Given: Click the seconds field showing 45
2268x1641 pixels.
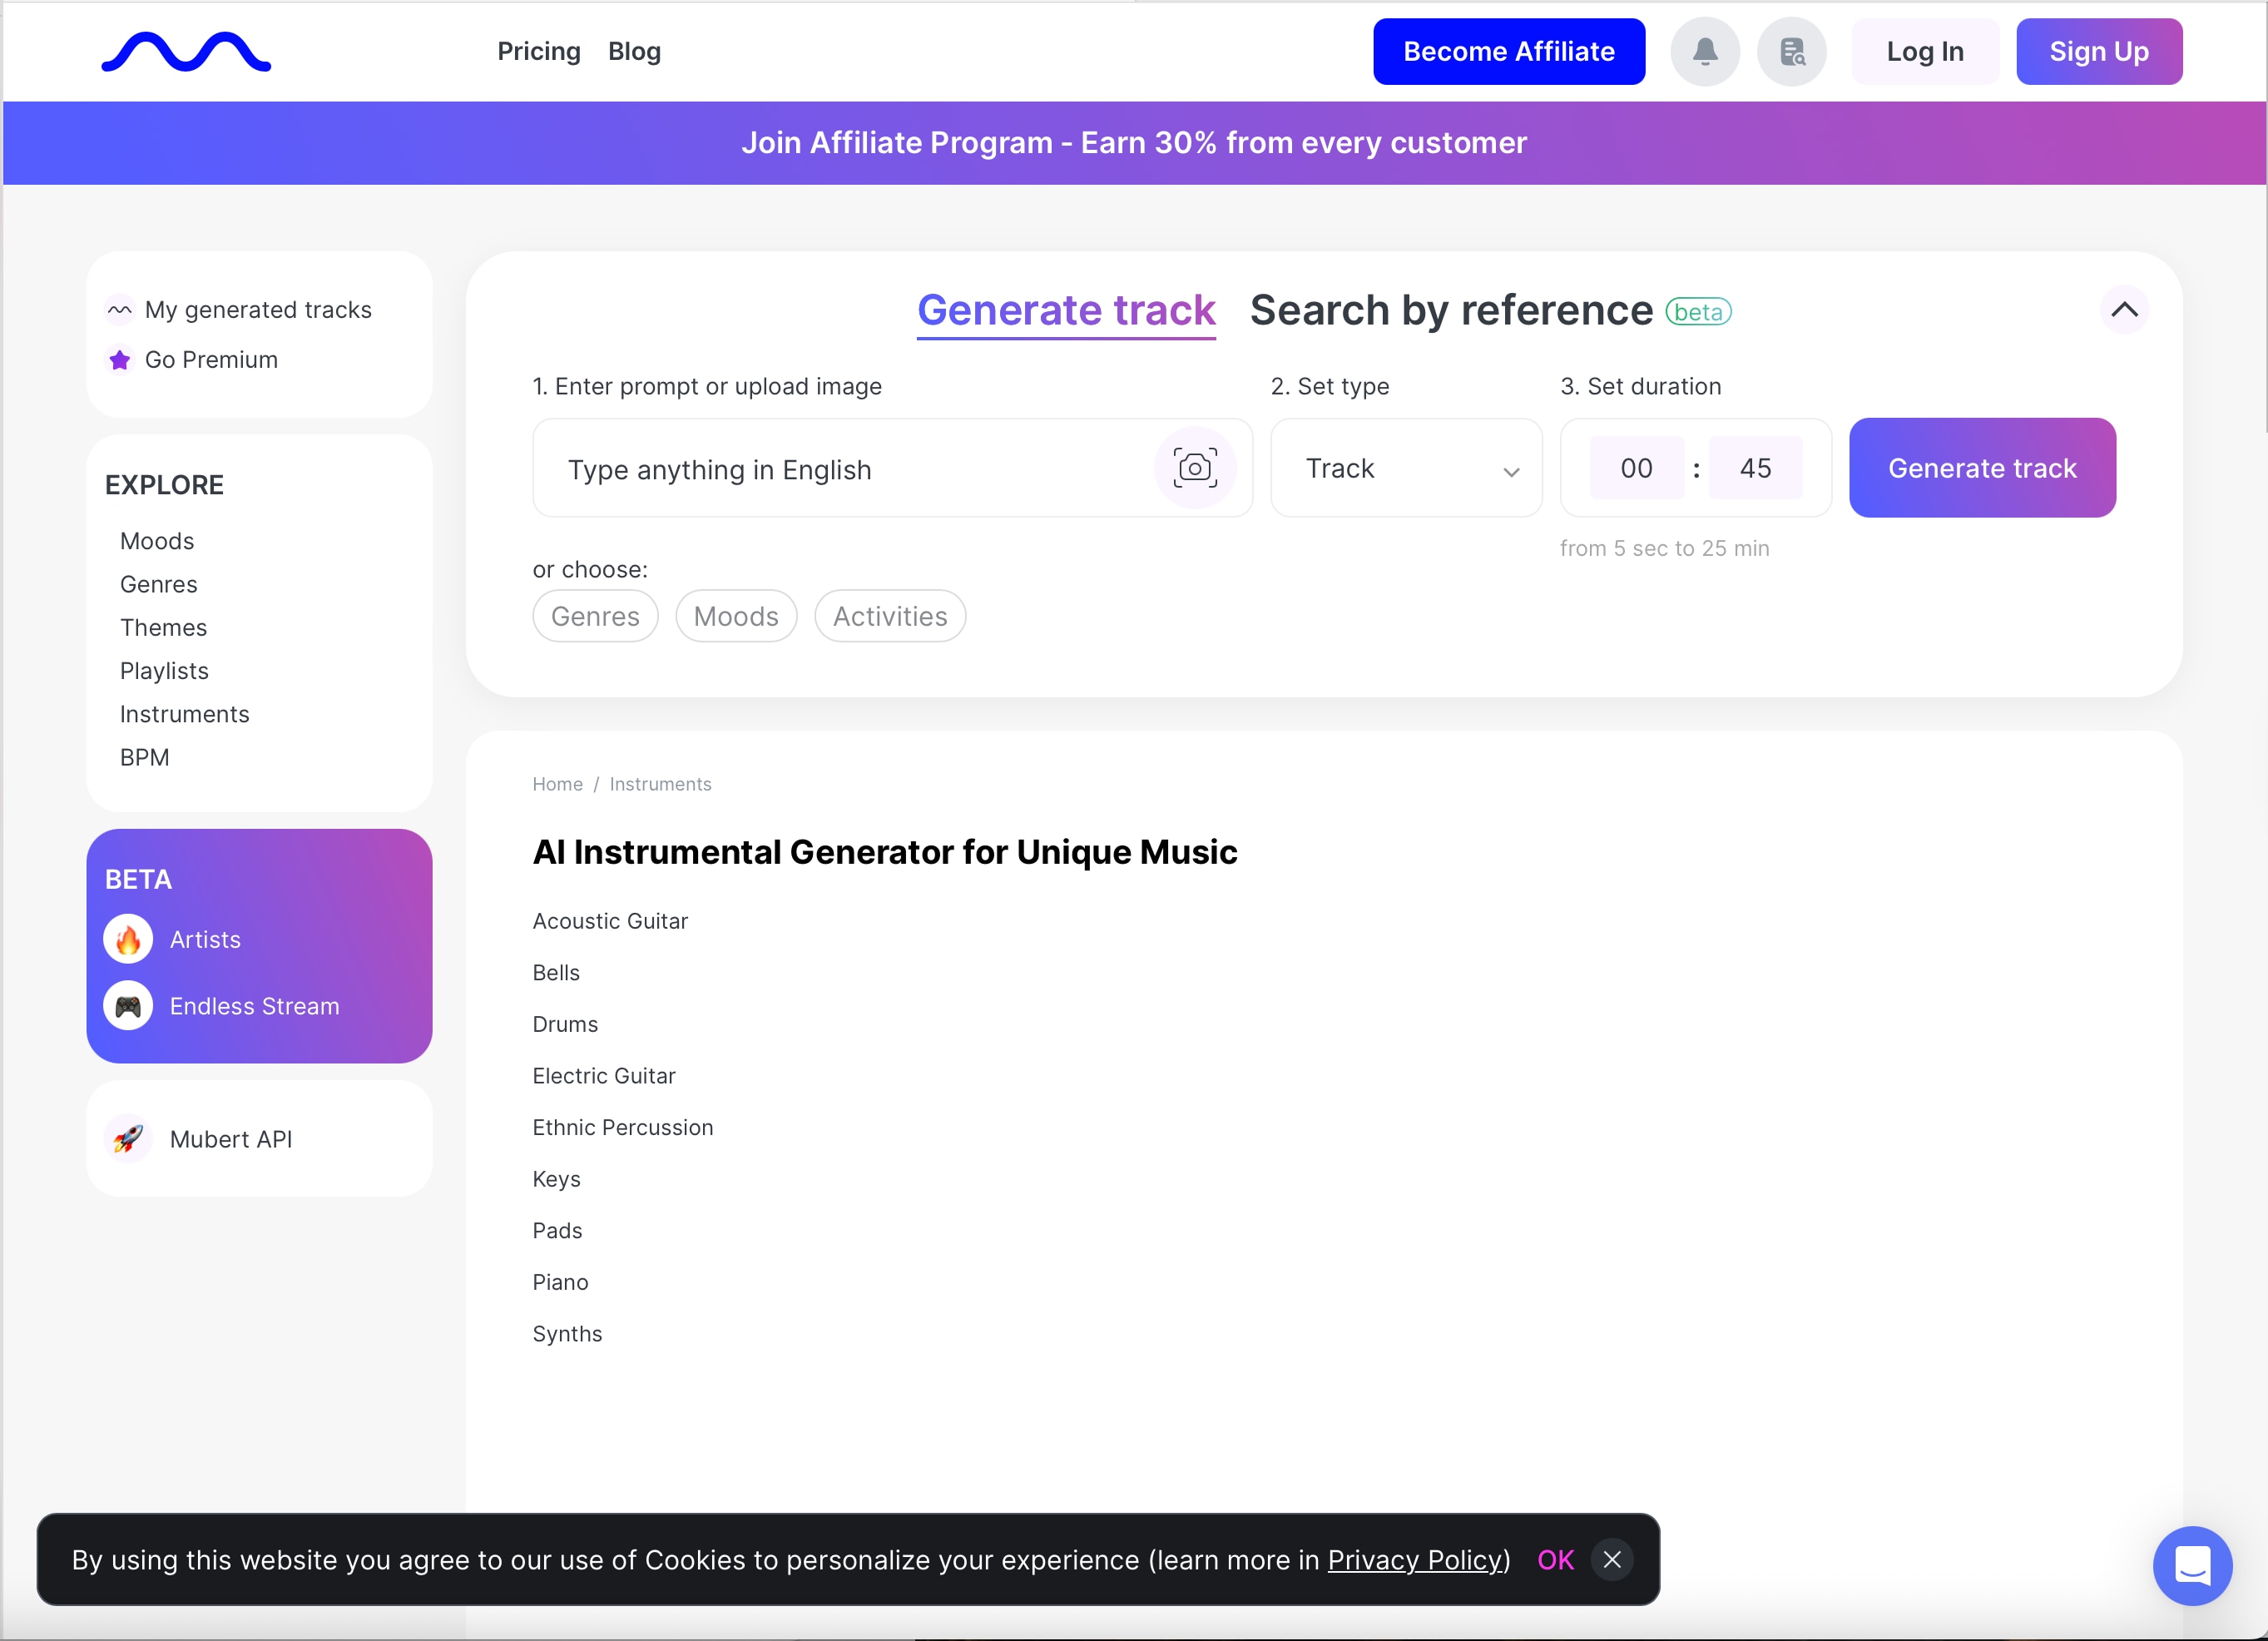Looking at the screenshot, I should (1755, 468).
